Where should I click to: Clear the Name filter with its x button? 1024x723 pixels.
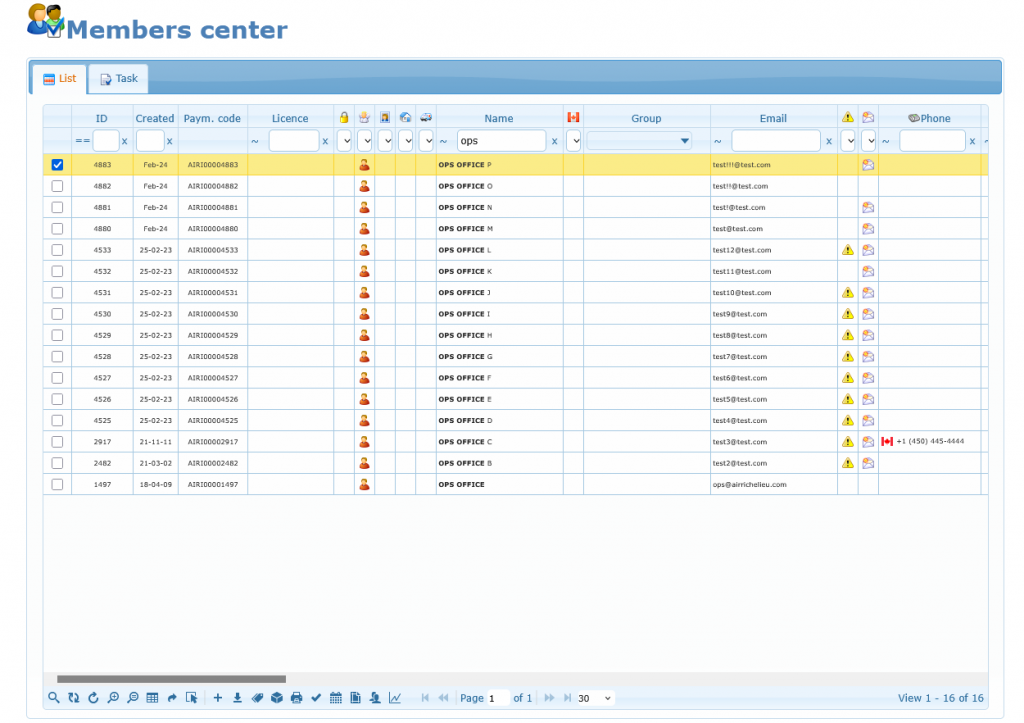pyautogui.click(x=554, y=141)
